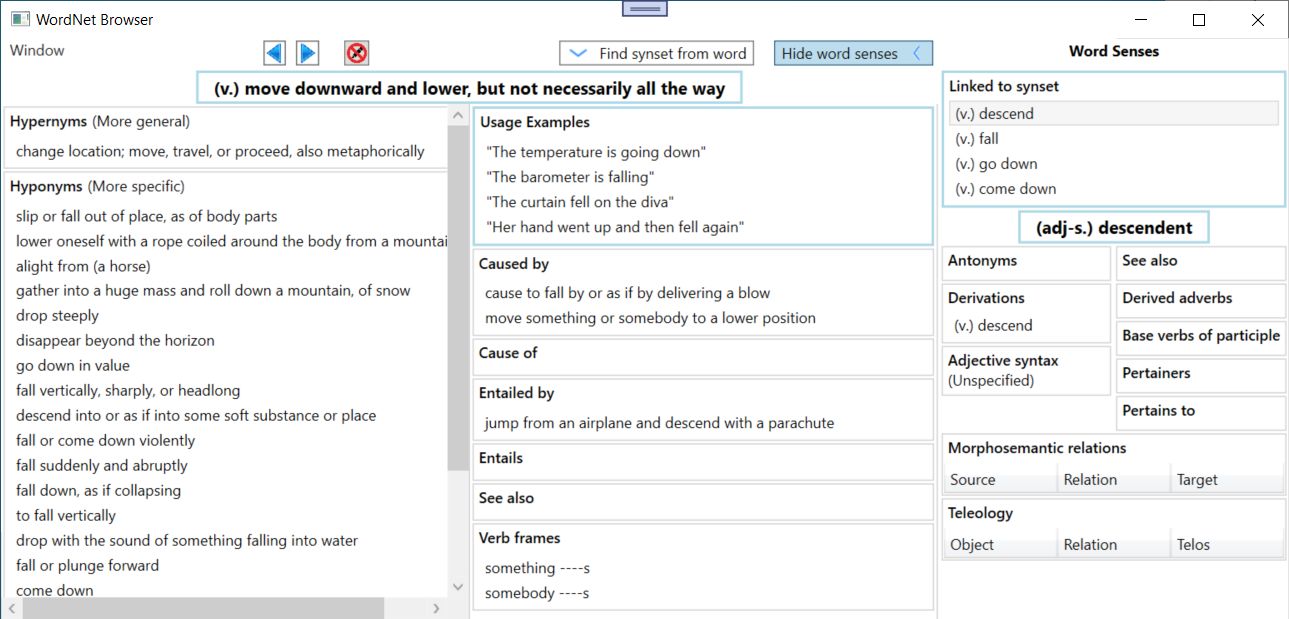Screen dimensions: 1289x619
Task: Open the Window menu
Action: click(37, 51)
